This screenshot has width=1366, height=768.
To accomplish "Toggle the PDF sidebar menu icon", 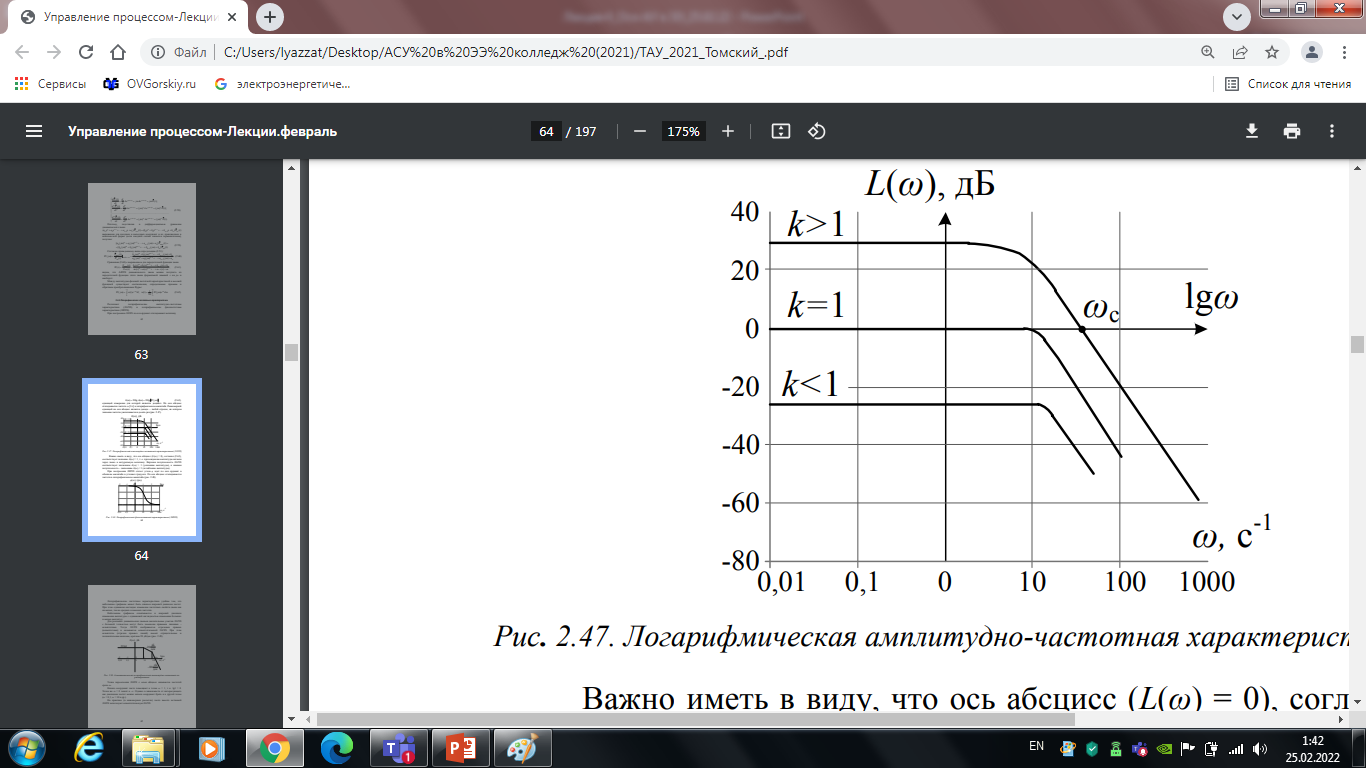I will (x=34, y=131).
